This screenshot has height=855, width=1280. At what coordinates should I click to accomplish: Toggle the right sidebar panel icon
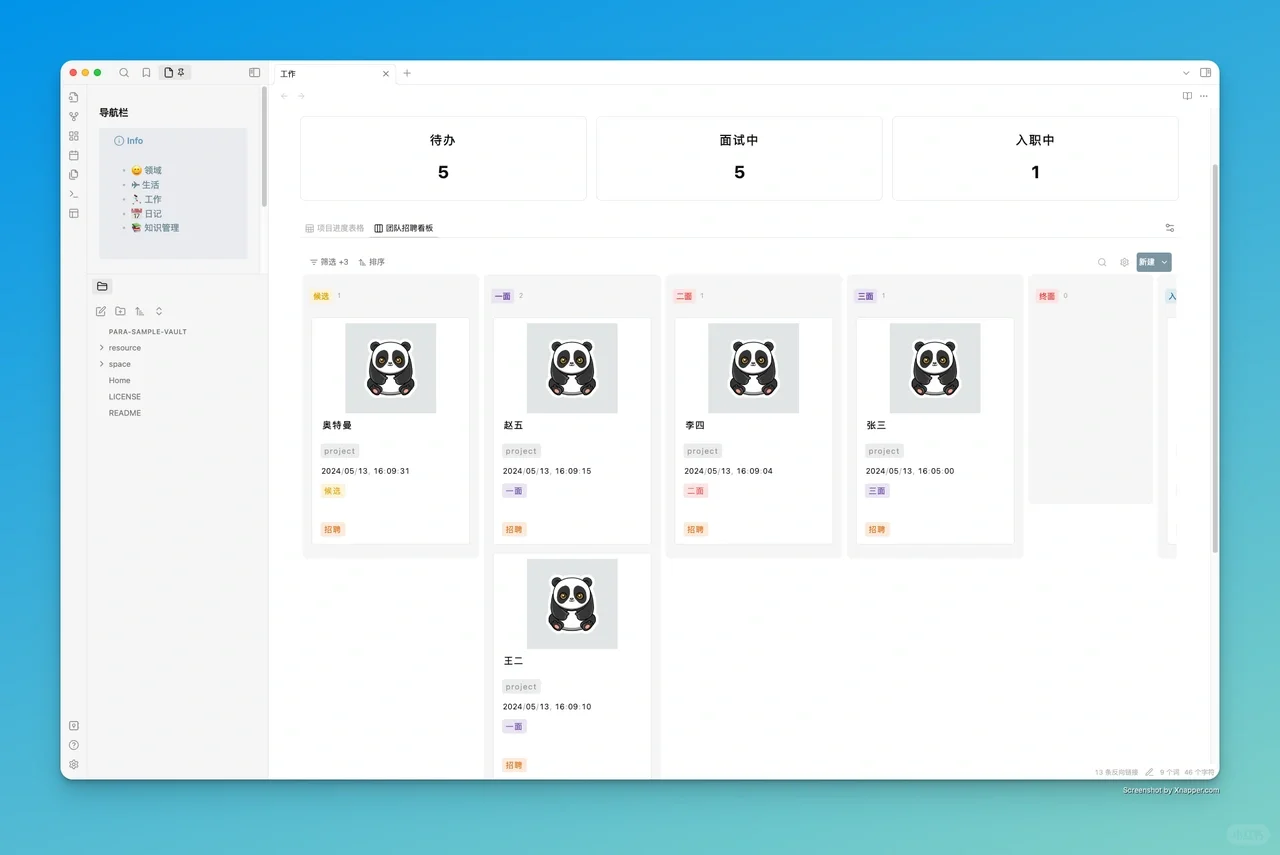pyautogui.click(x=1206, y=72)
